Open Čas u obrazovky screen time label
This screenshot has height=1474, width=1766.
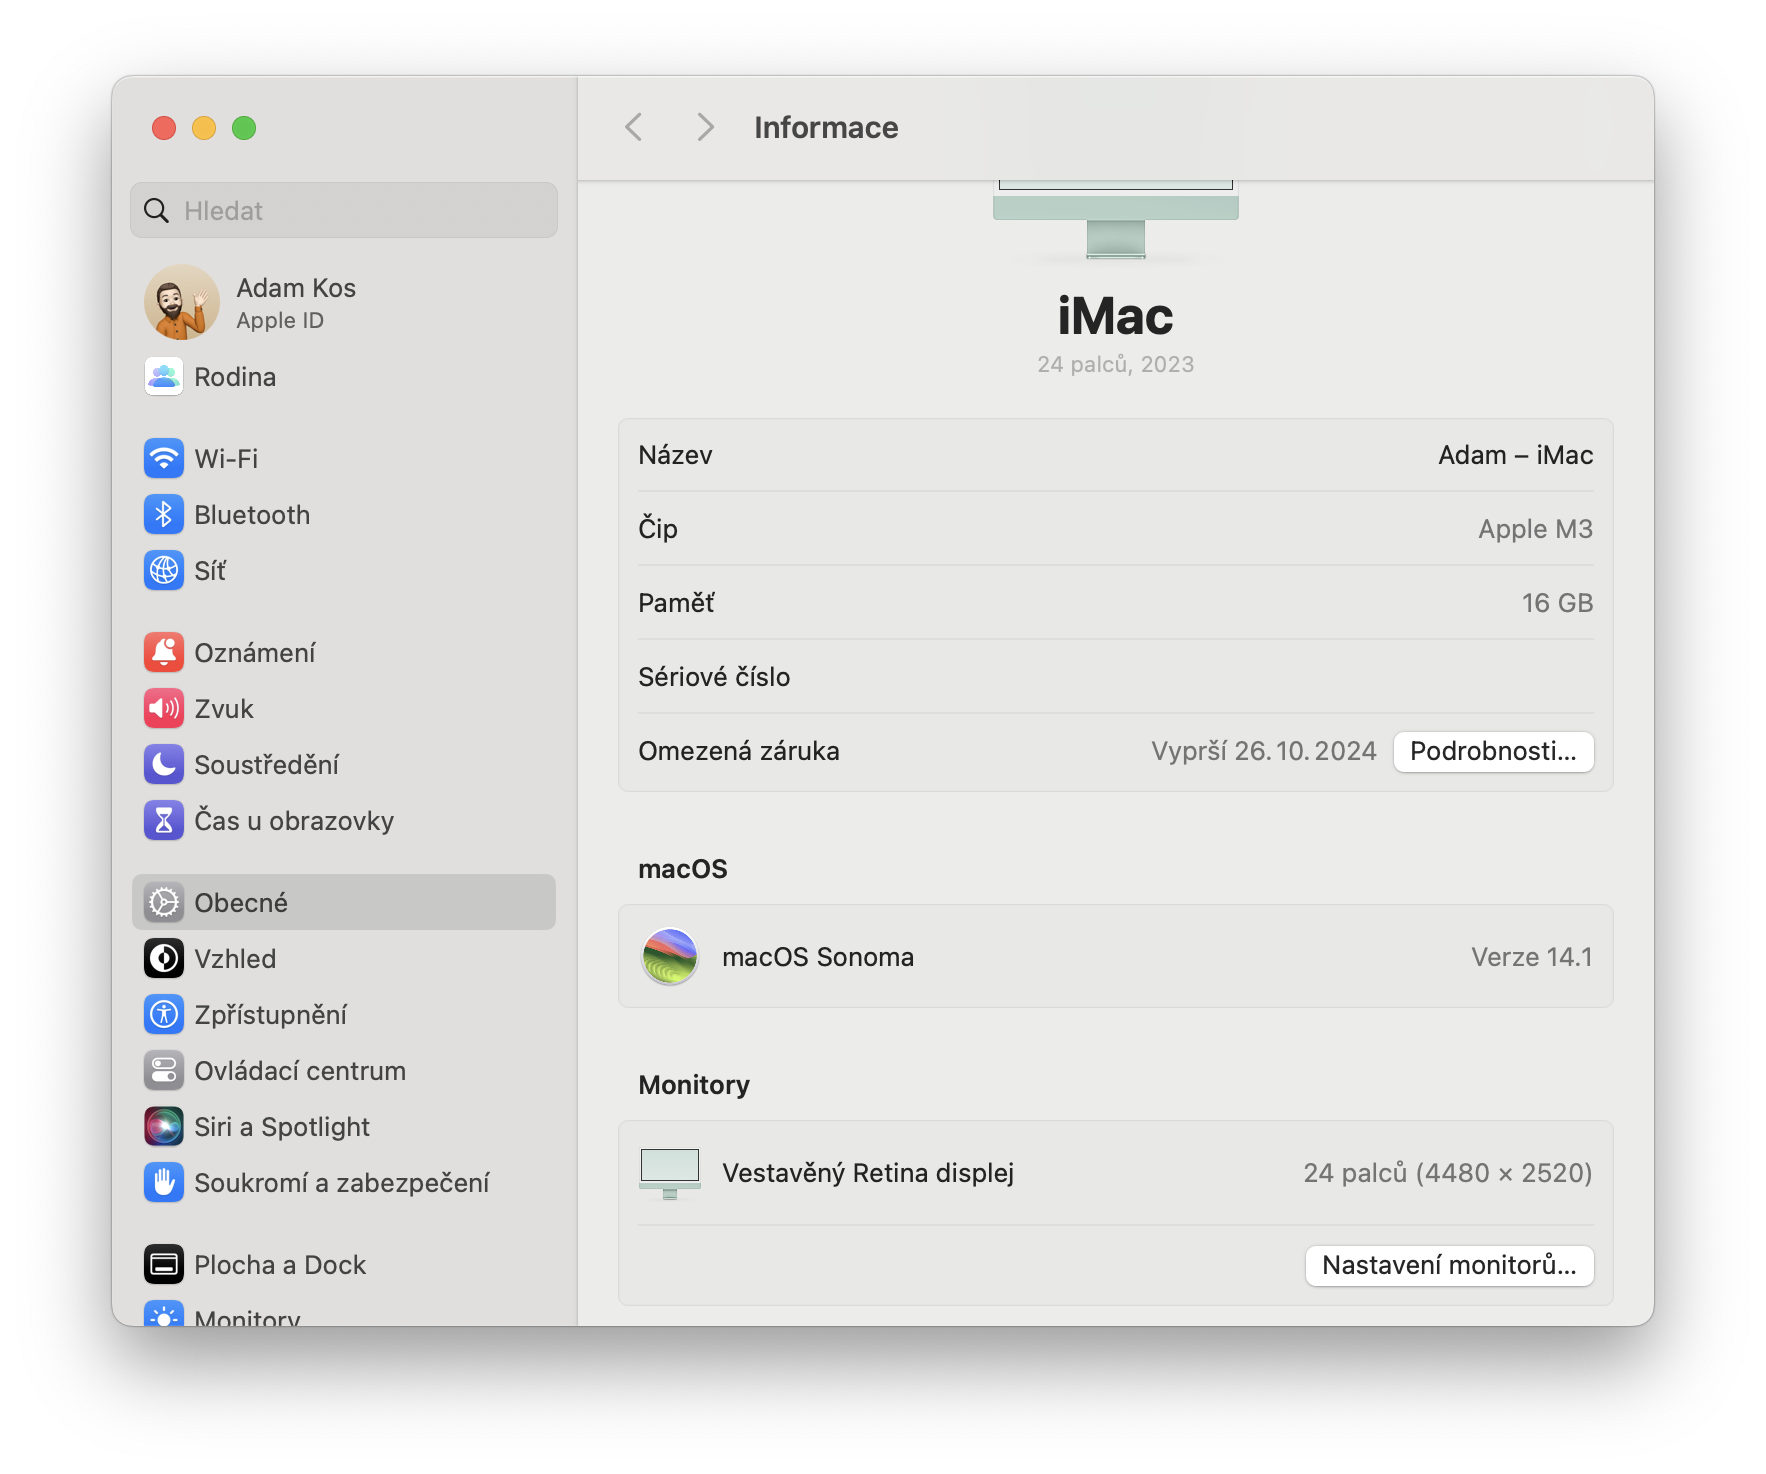(x=294, y=821)
